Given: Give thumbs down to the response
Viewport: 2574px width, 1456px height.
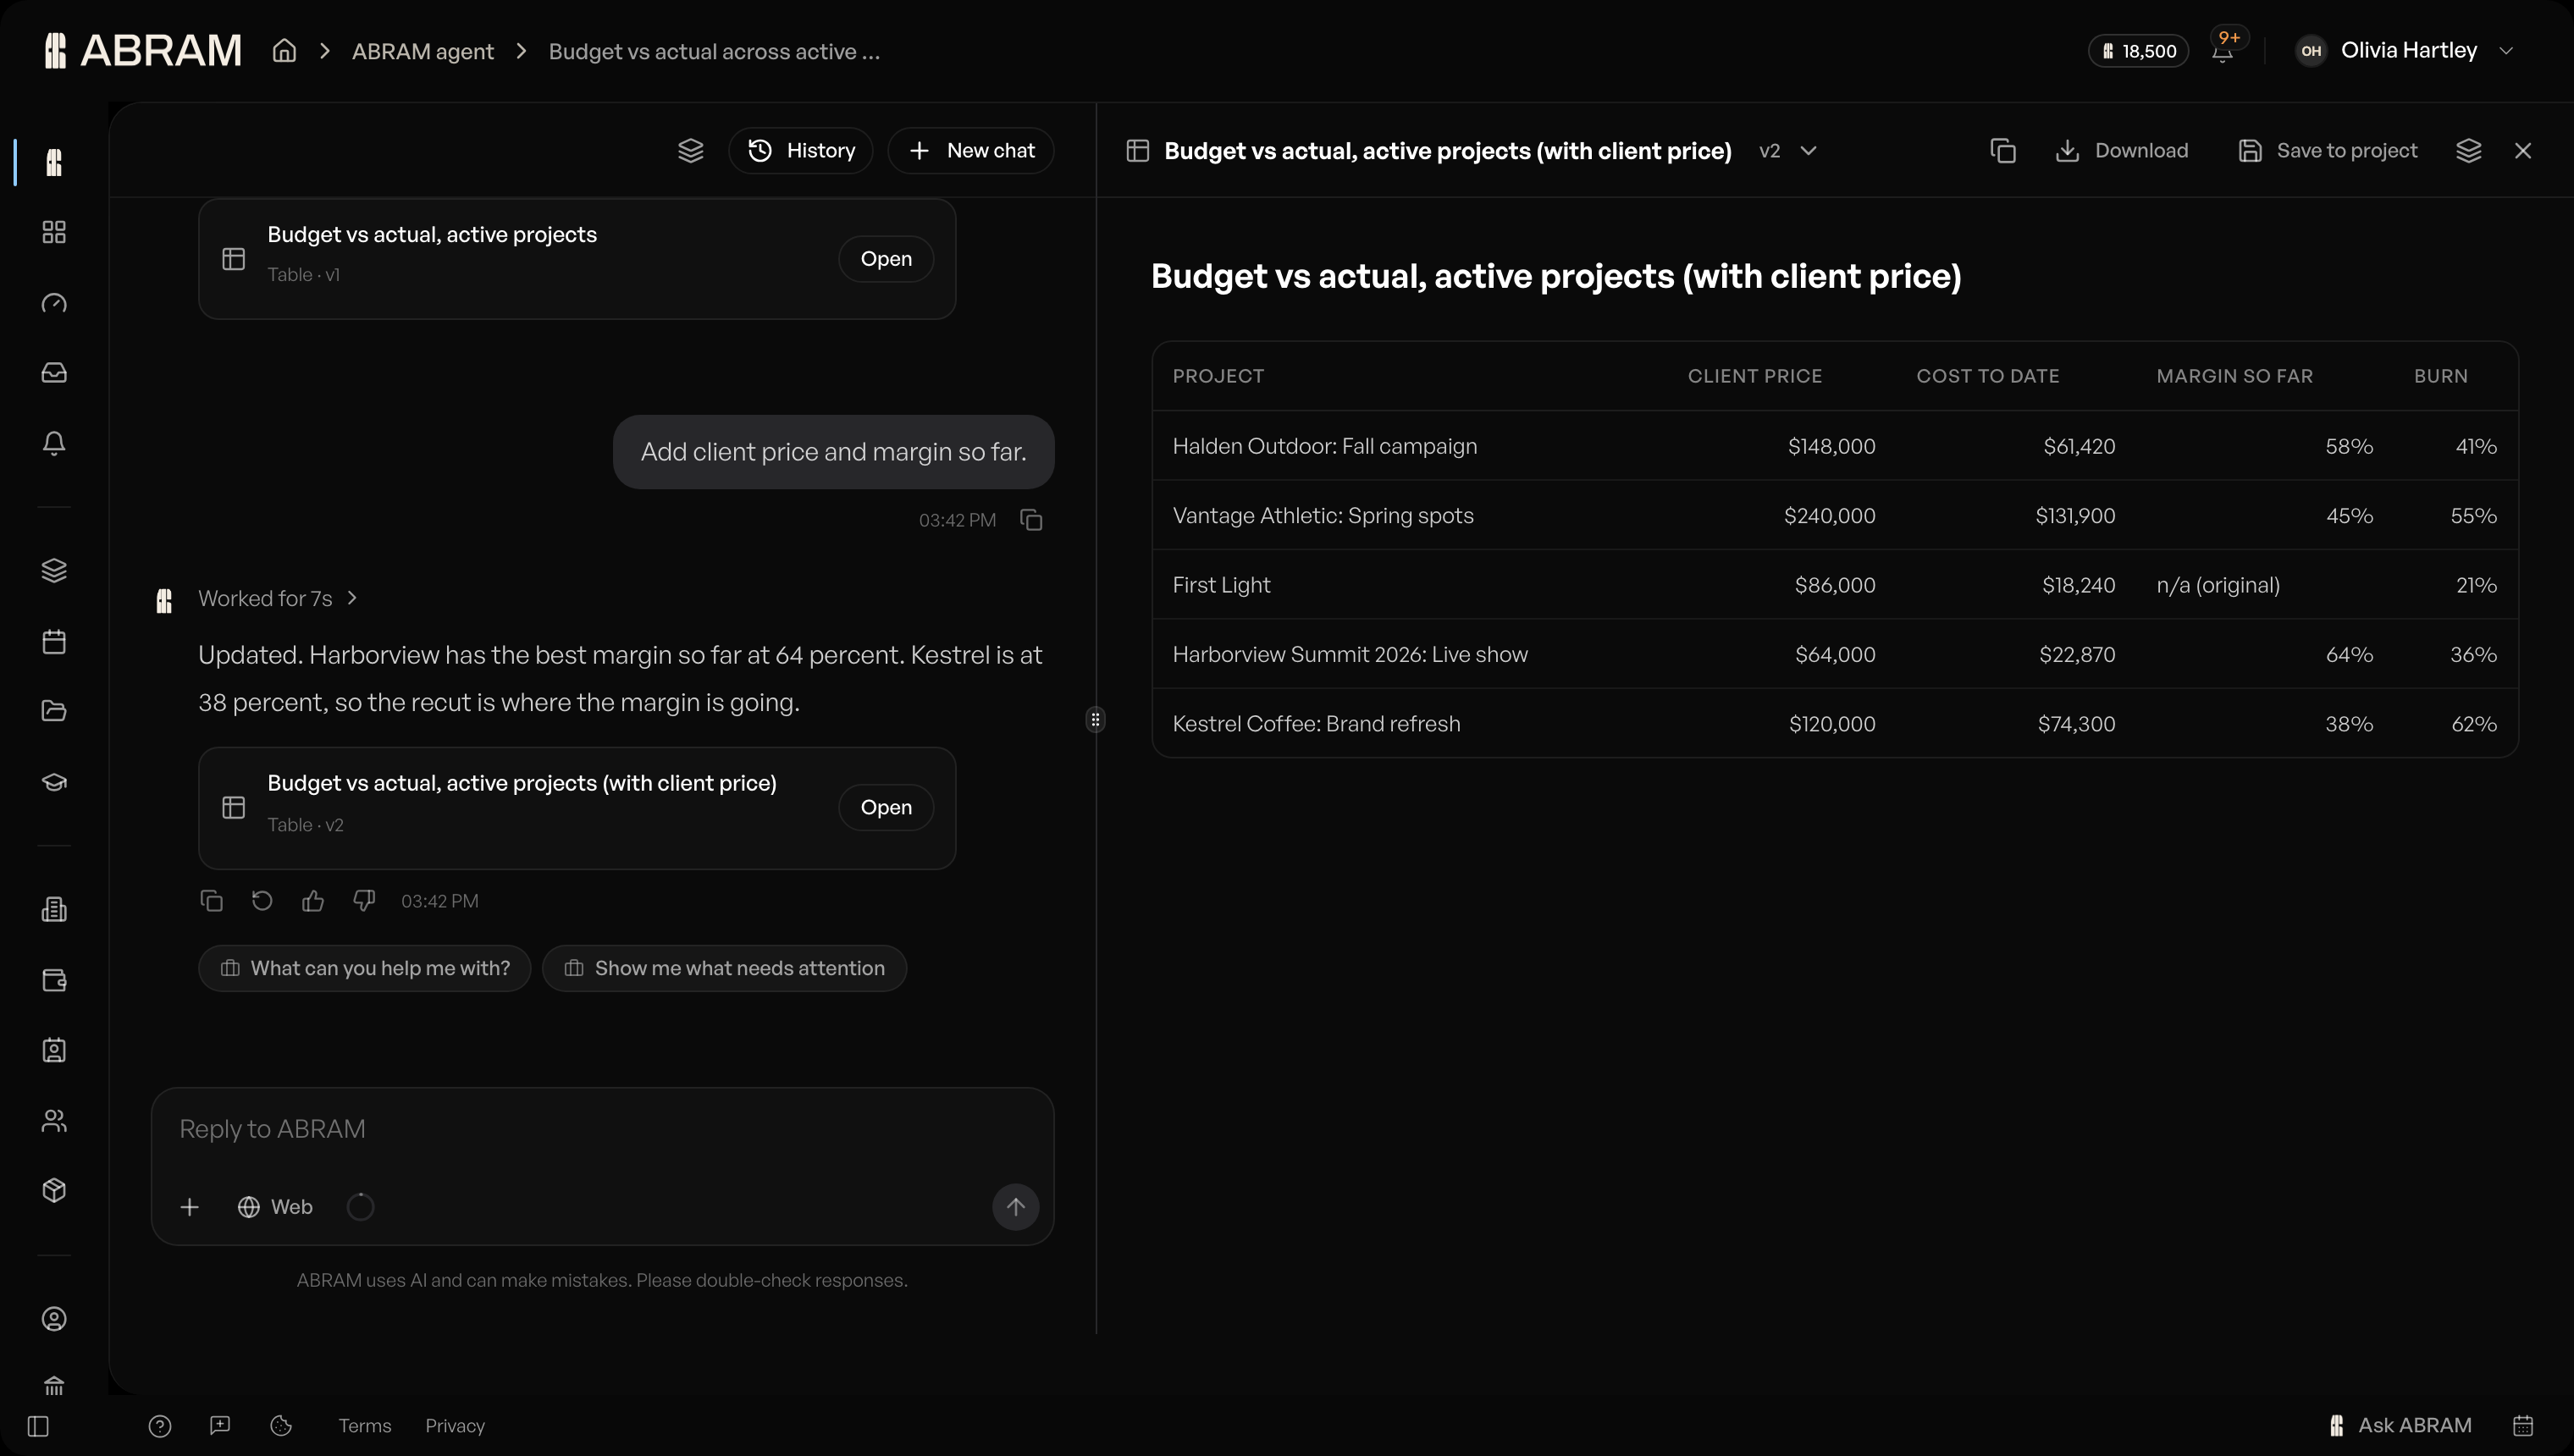Looking at the screenshot, I should point(364,901).
